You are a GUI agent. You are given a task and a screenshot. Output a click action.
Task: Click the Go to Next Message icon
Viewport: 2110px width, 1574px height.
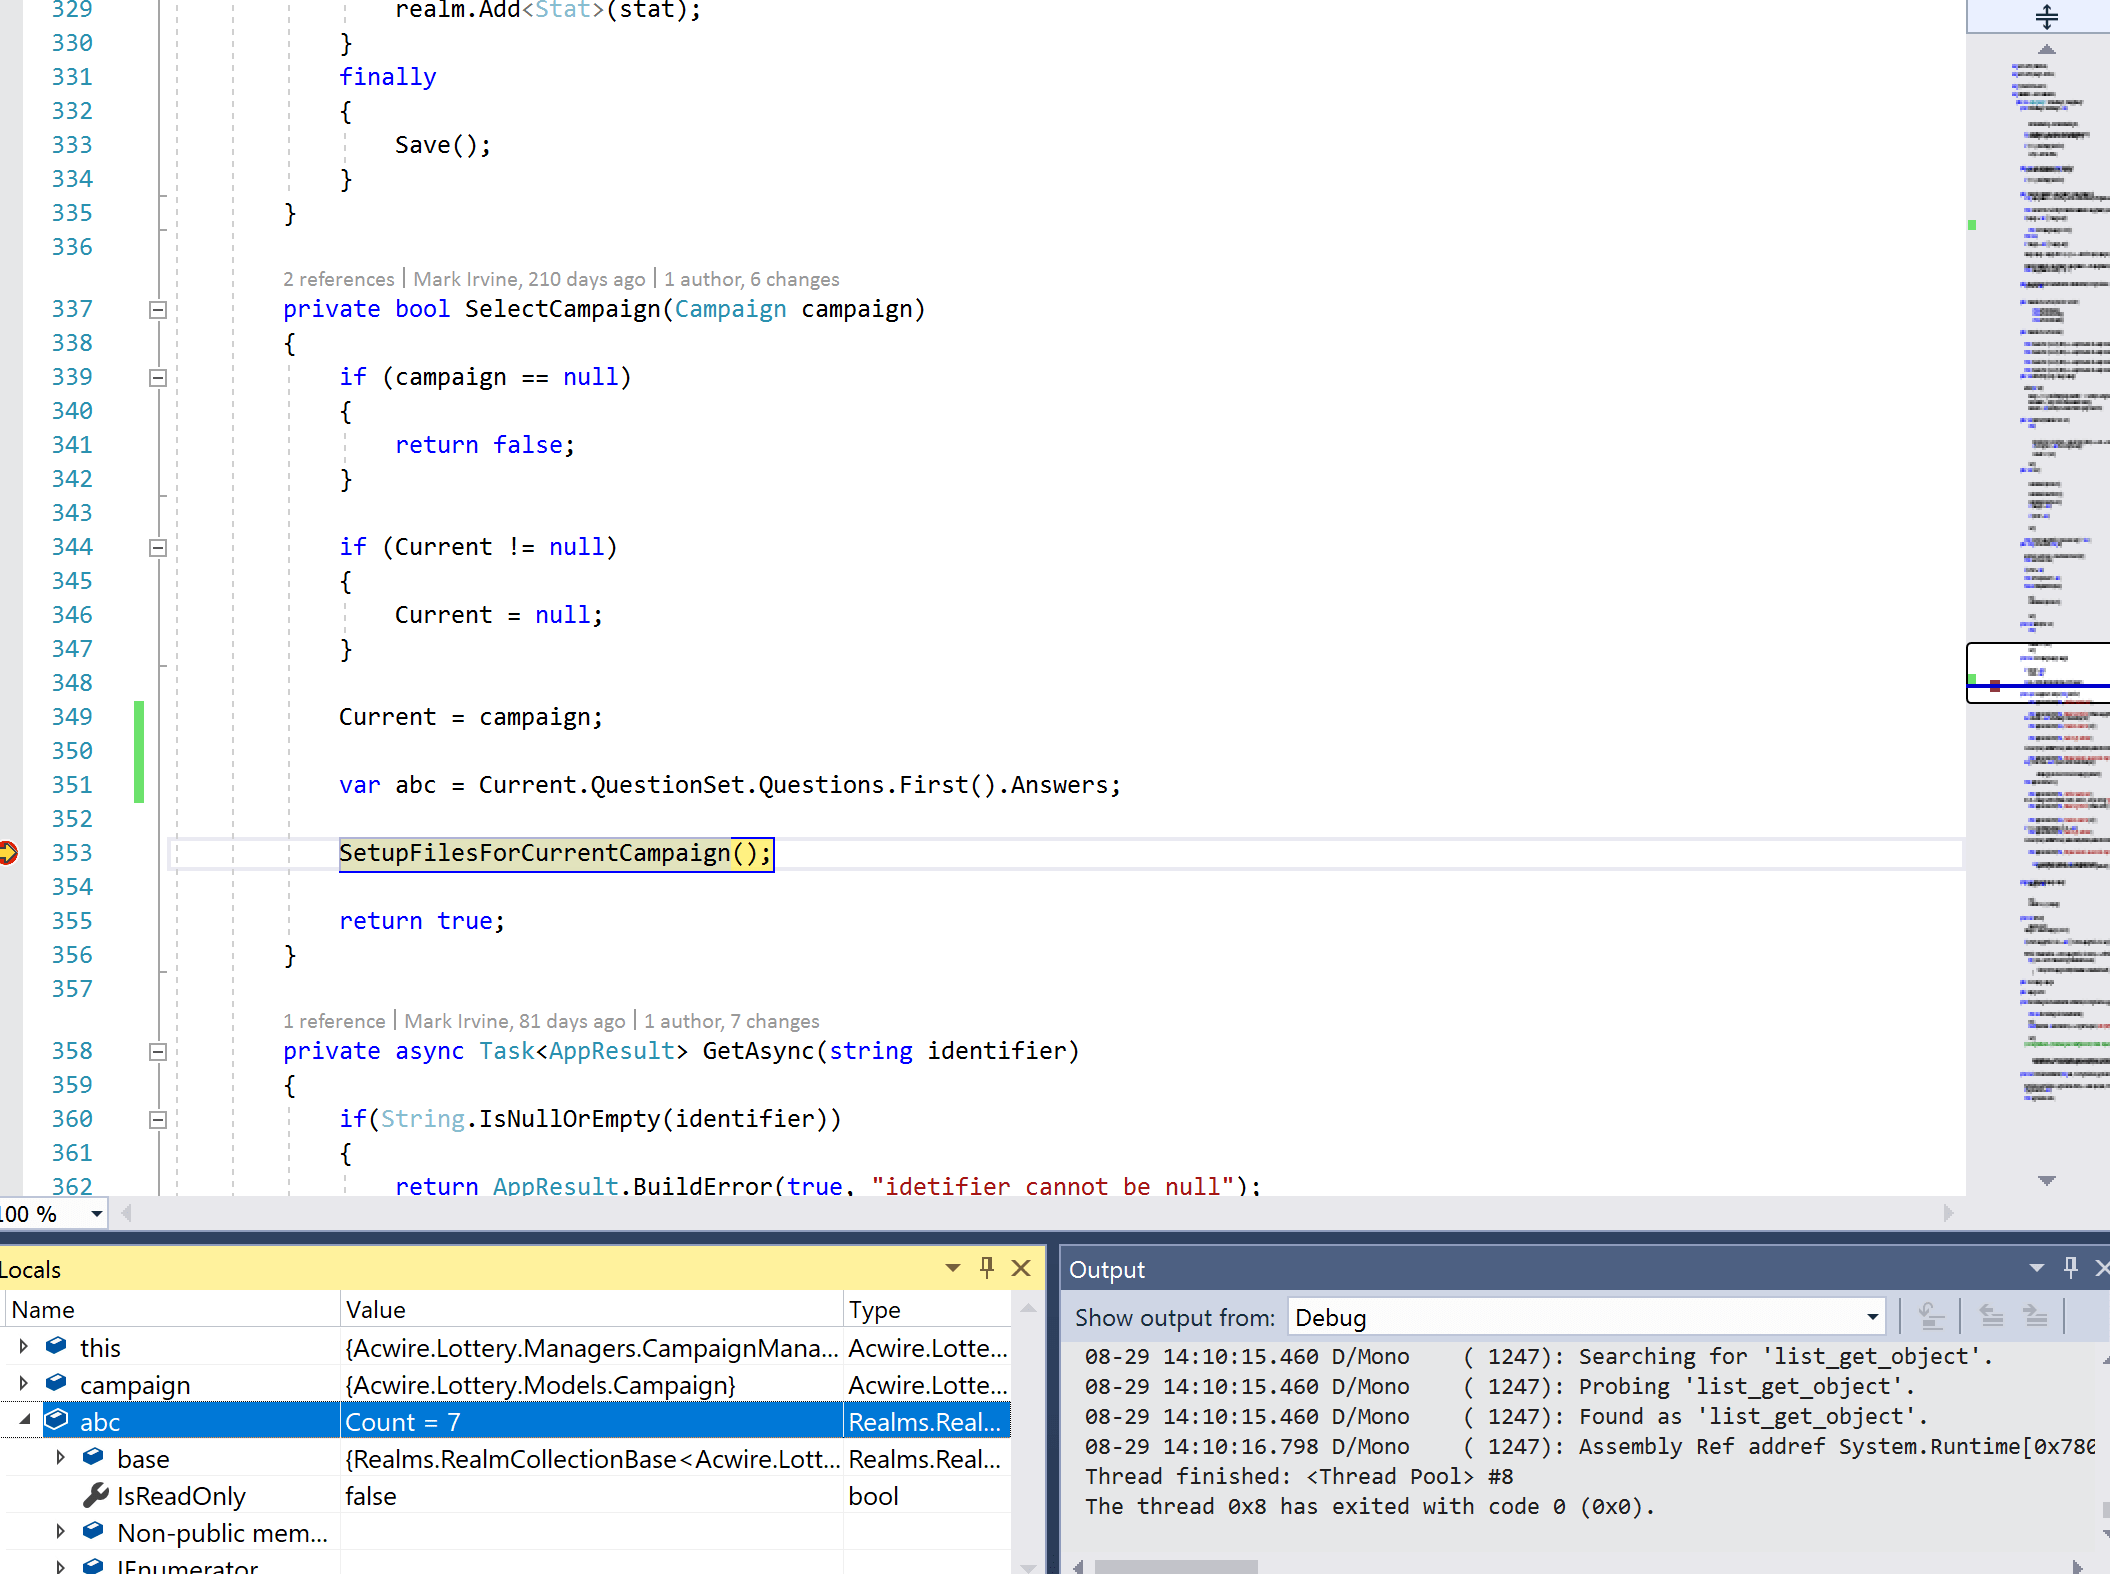click(x=2037, y=1316)
